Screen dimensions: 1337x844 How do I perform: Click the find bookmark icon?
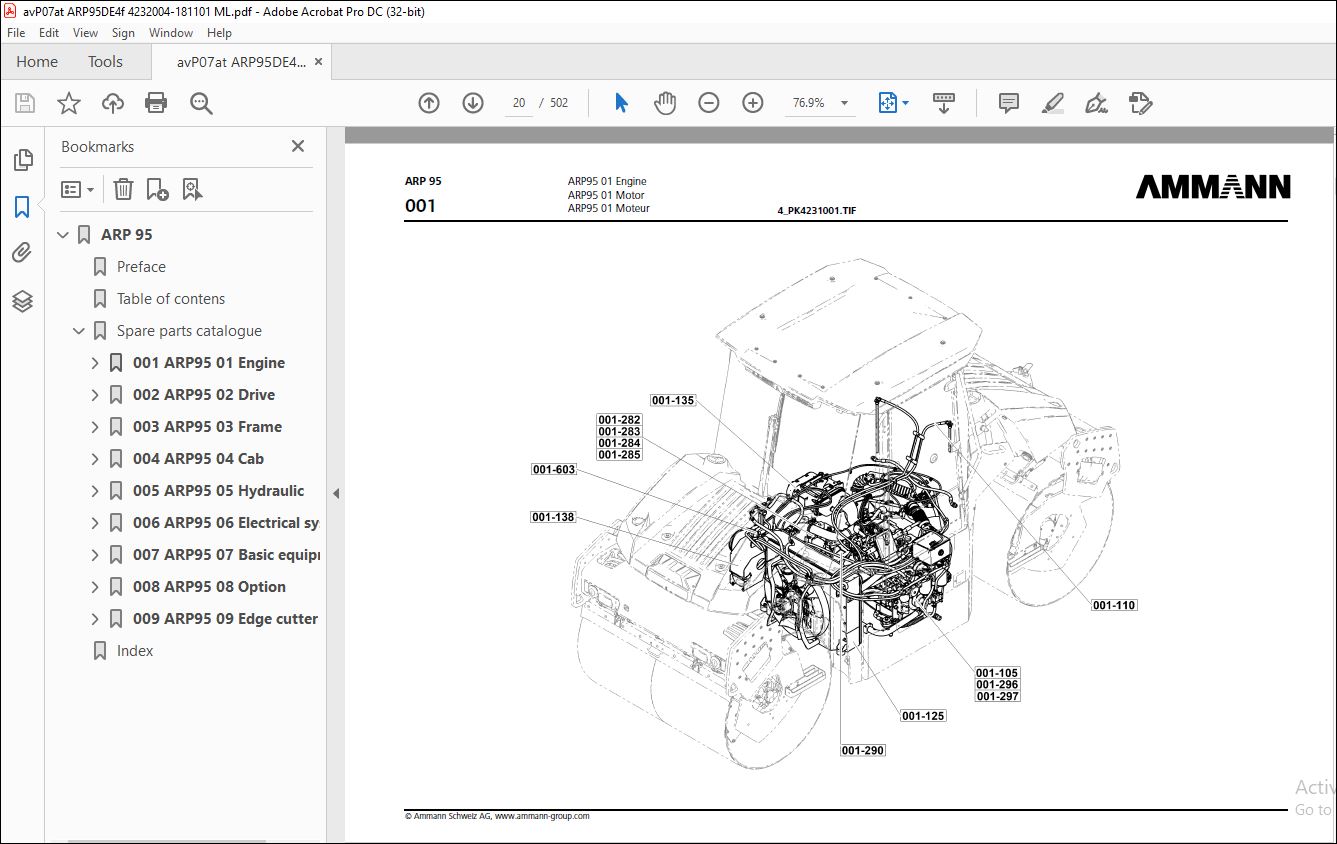pyautogui.click(x=193, y=189)
